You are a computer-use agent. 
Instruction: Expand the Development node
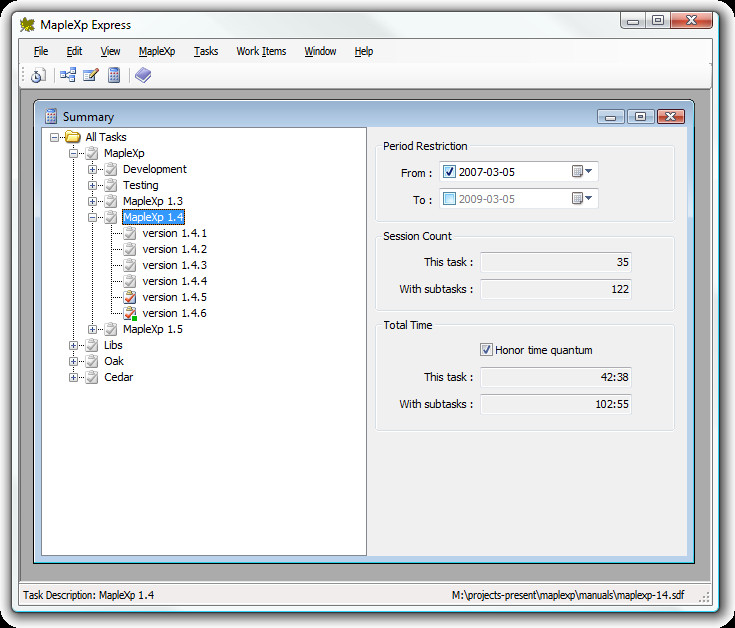click(x=92, y=169)
